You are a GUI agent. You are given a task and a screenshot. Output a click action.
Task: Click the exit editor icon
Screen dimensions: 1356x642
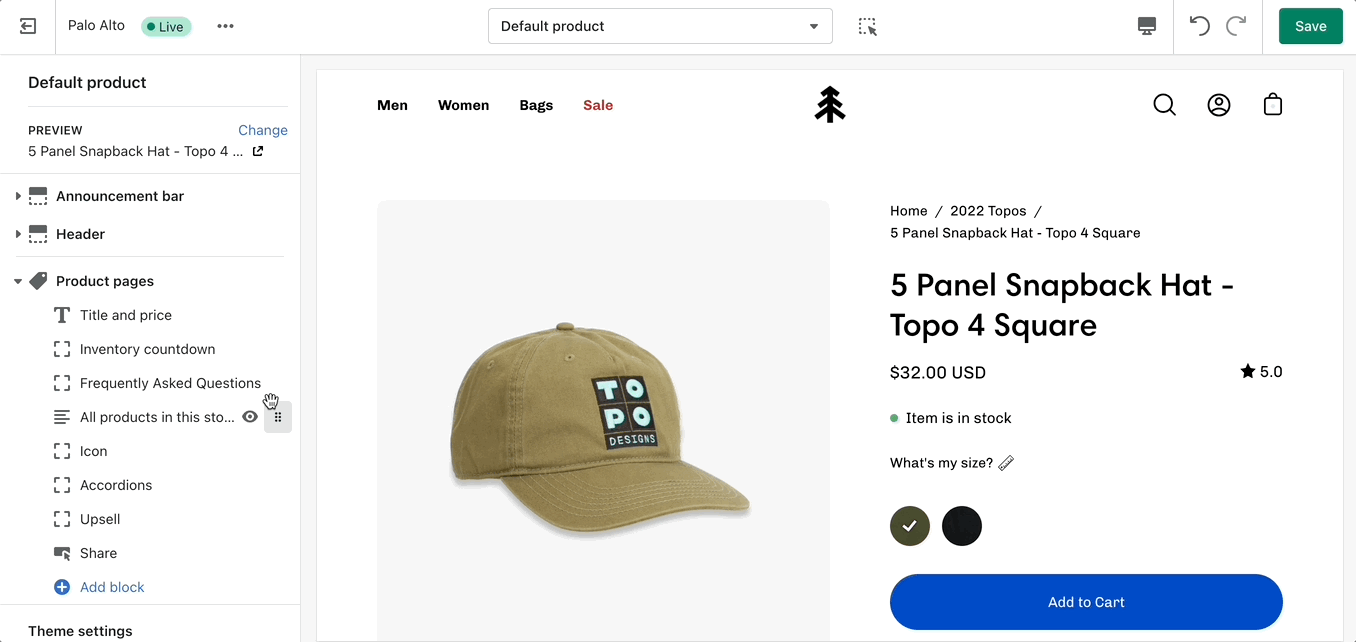click(27, 27)
